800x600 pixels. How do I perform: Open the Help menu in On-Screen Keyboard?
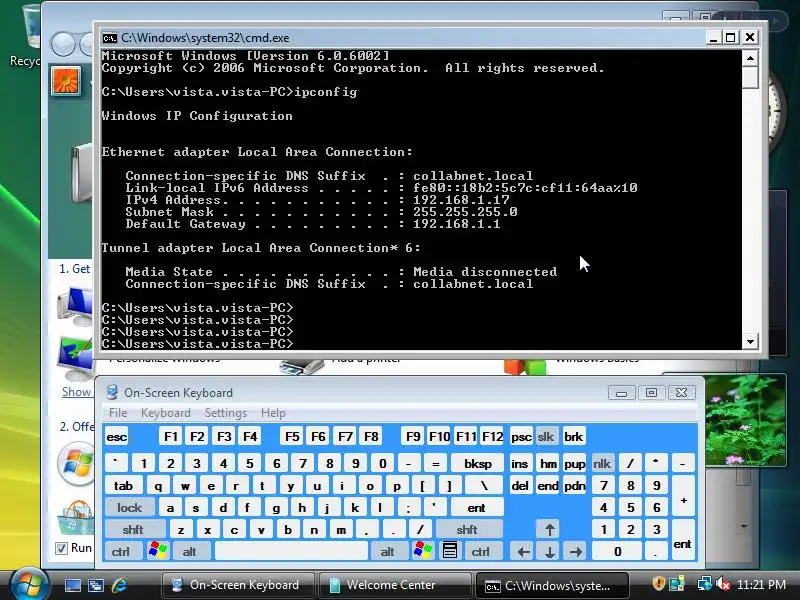(x=273, y=413)
